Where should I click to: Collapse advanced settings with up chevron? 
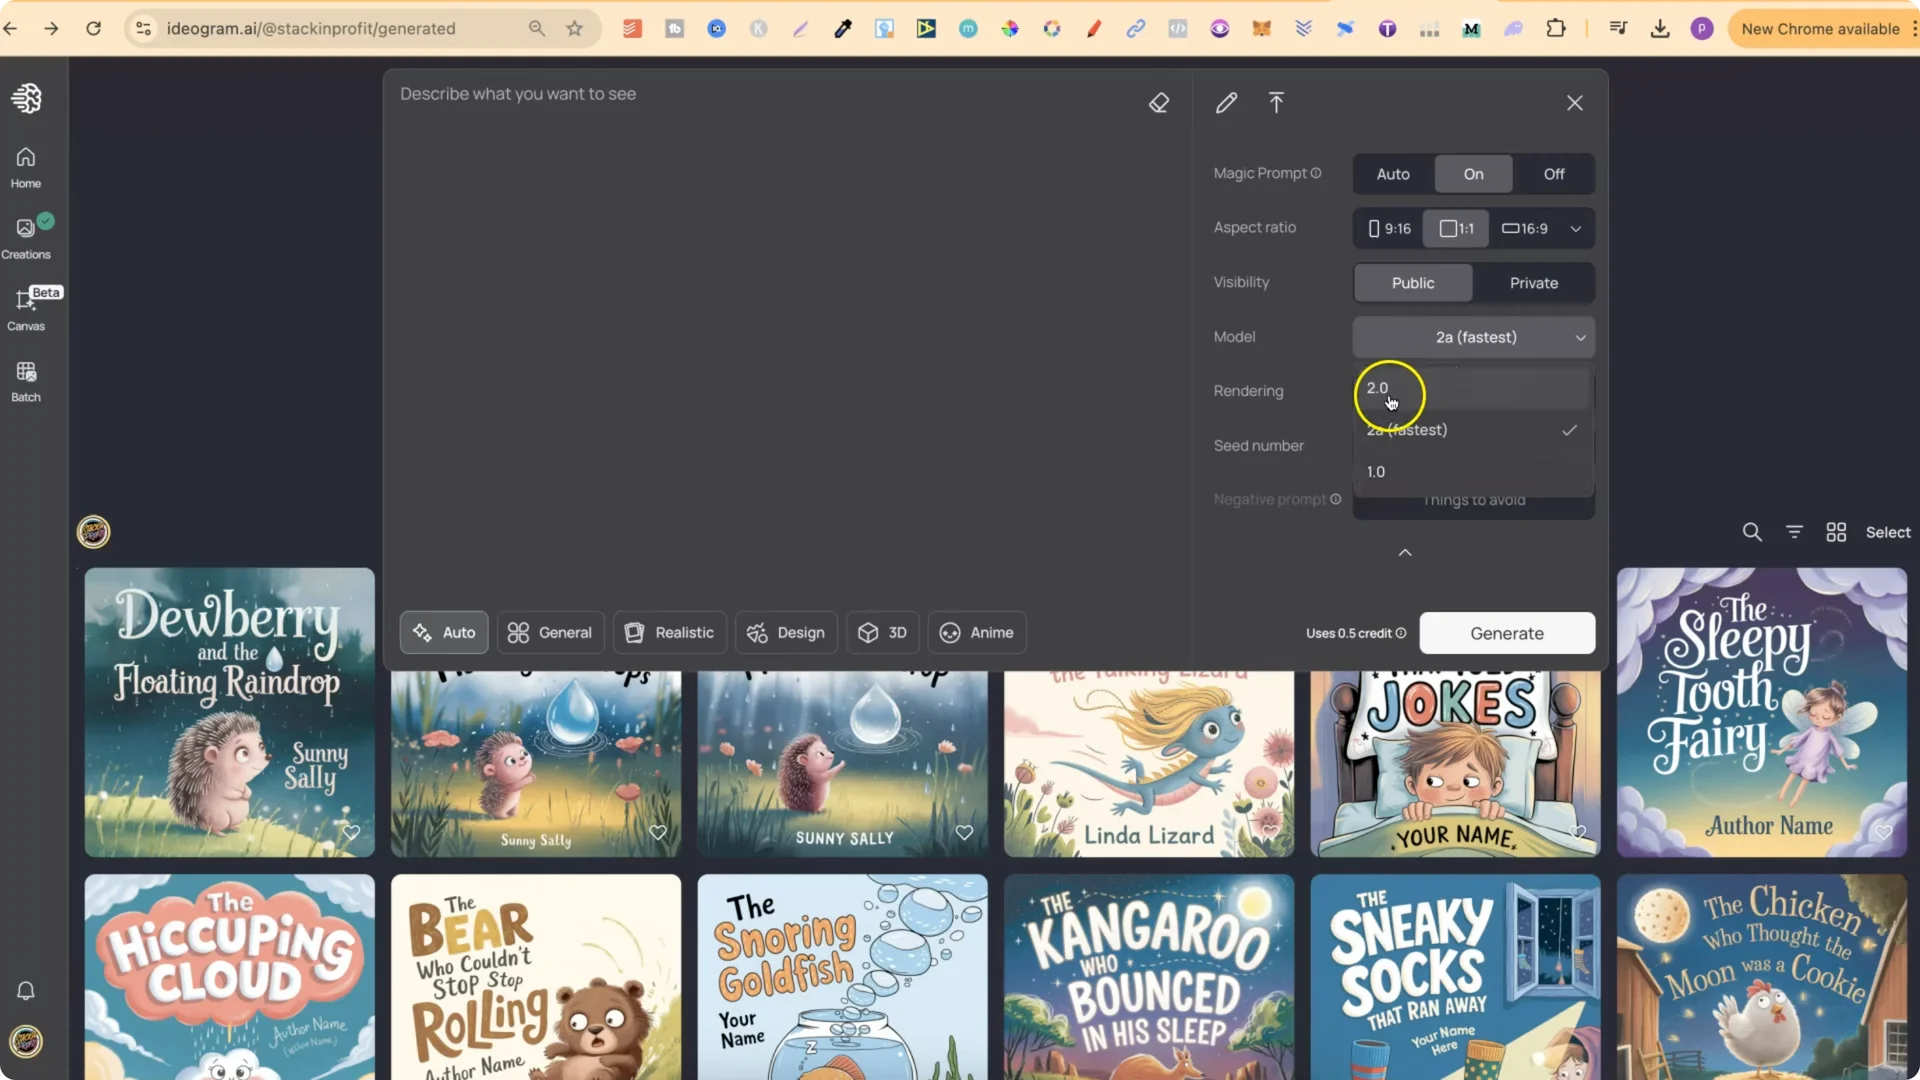[x=1405, y=553]
